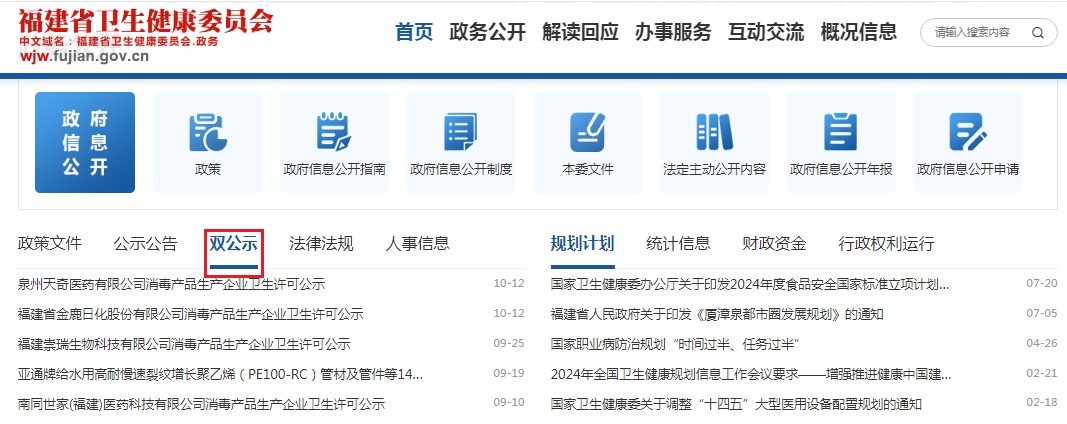The height and width of the screenshot is (424, 1067).
Task: Click date 02-18 beside 十四五 article
Action: click(1042, 403)
